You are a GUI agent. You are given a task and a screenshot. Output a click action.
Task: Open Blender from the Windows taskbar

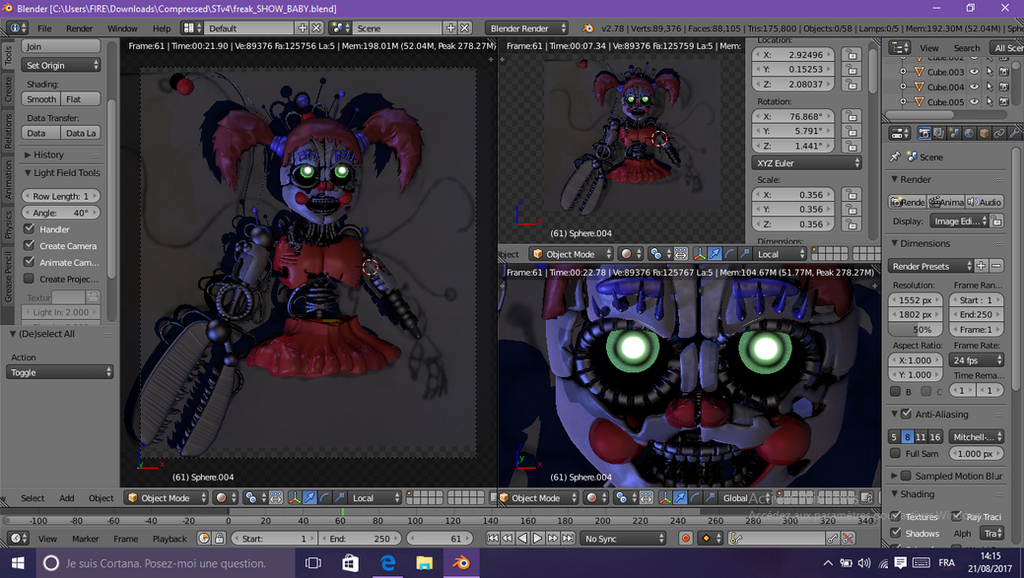[x=461, y=563]
